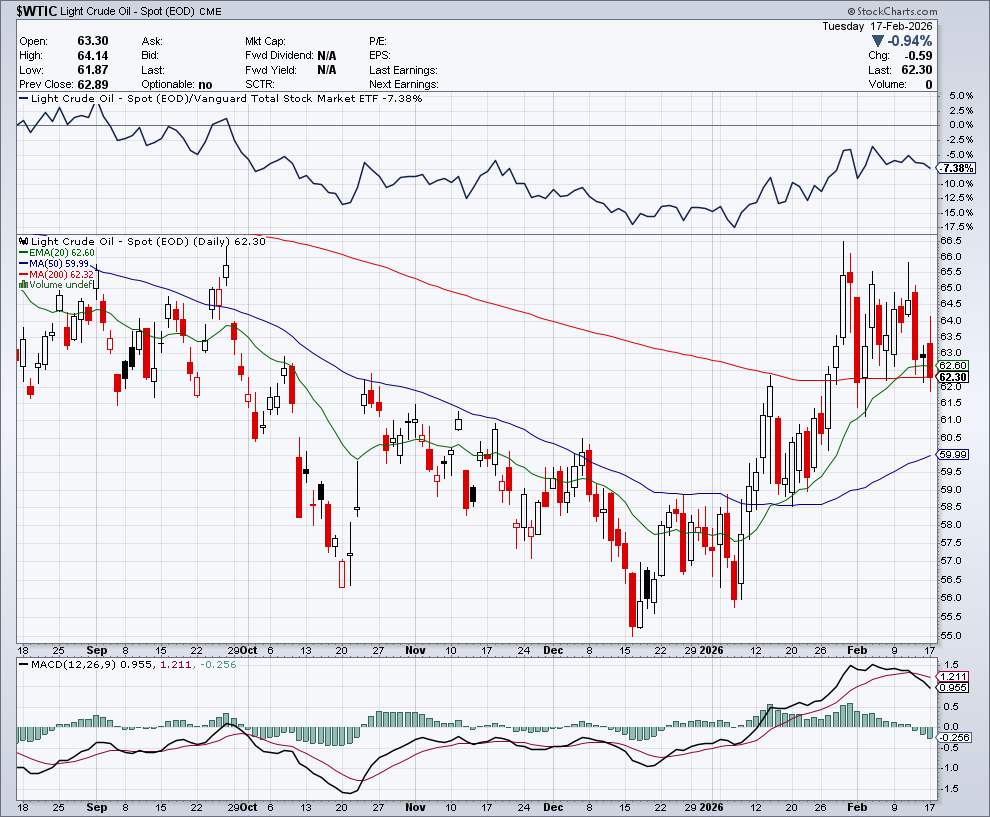
Task: Click the Nov label on price chart axis
Action: [x=415, y=650]
